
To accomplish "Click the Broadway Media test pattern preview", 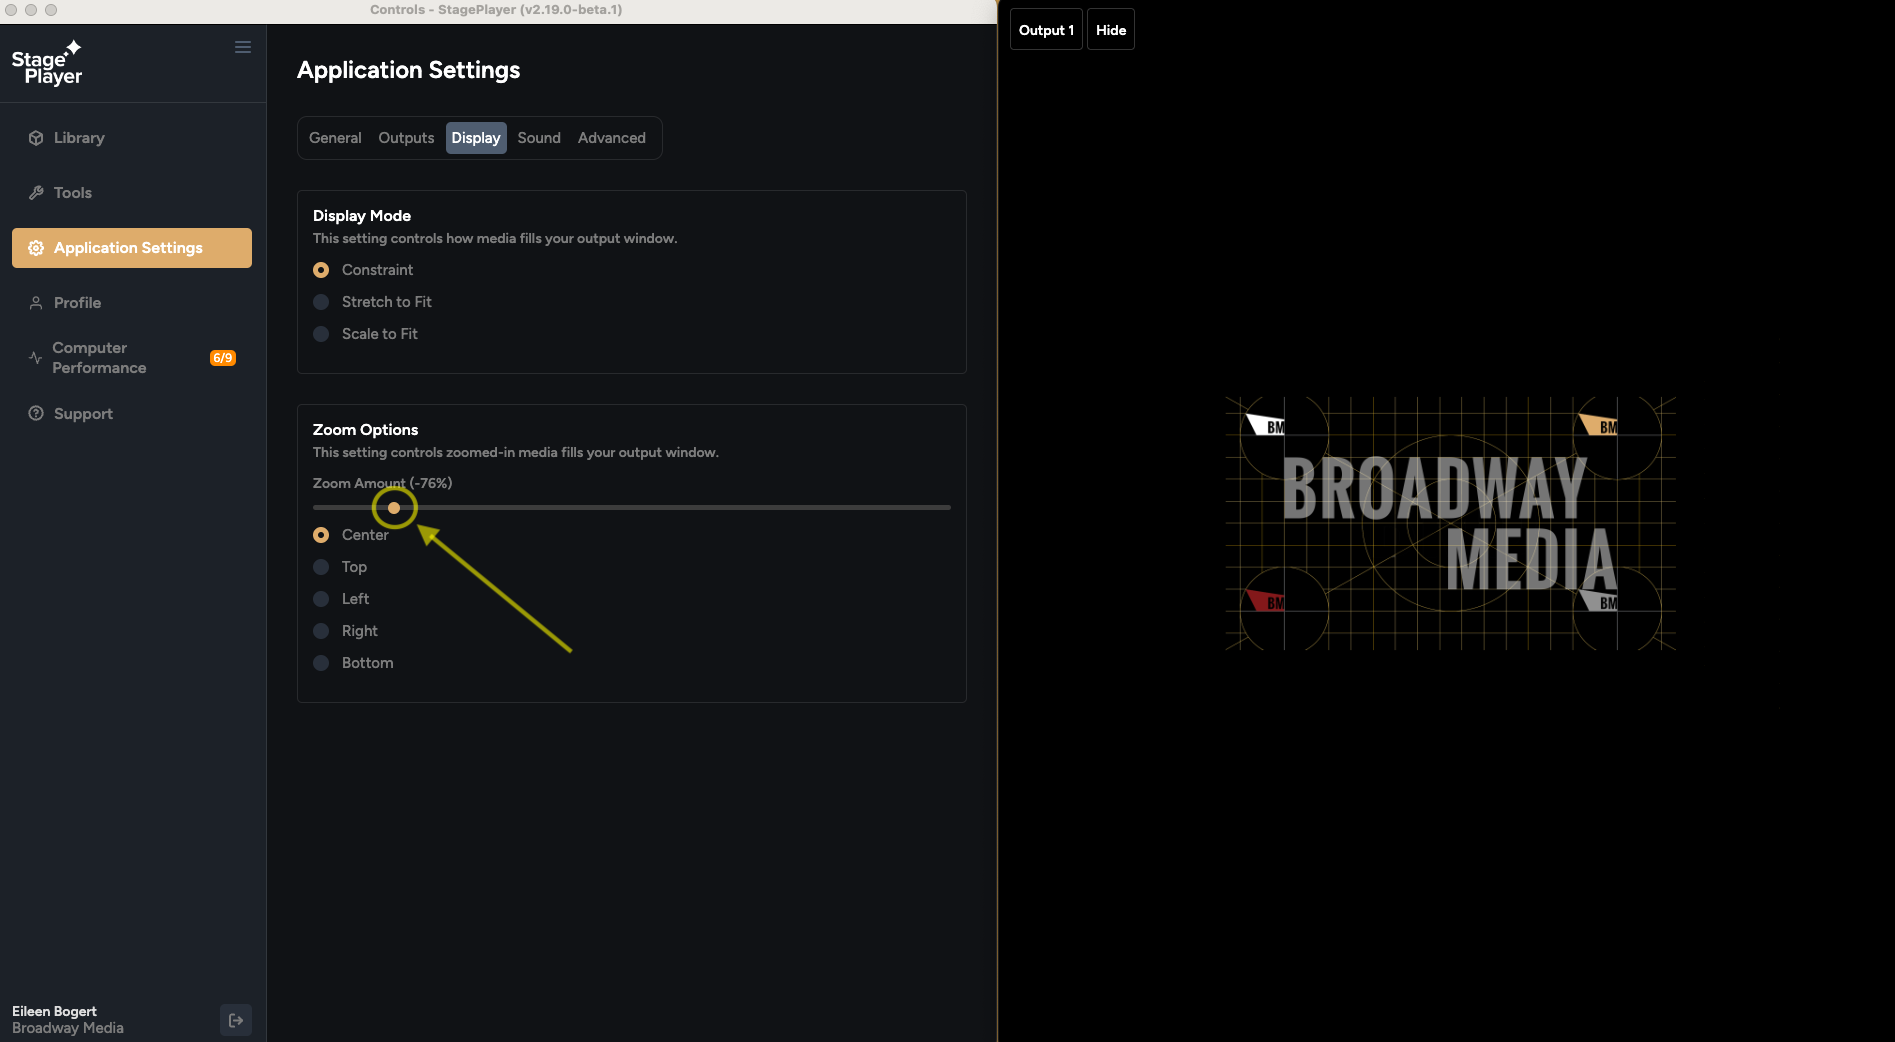I will tap(1450, 523).
